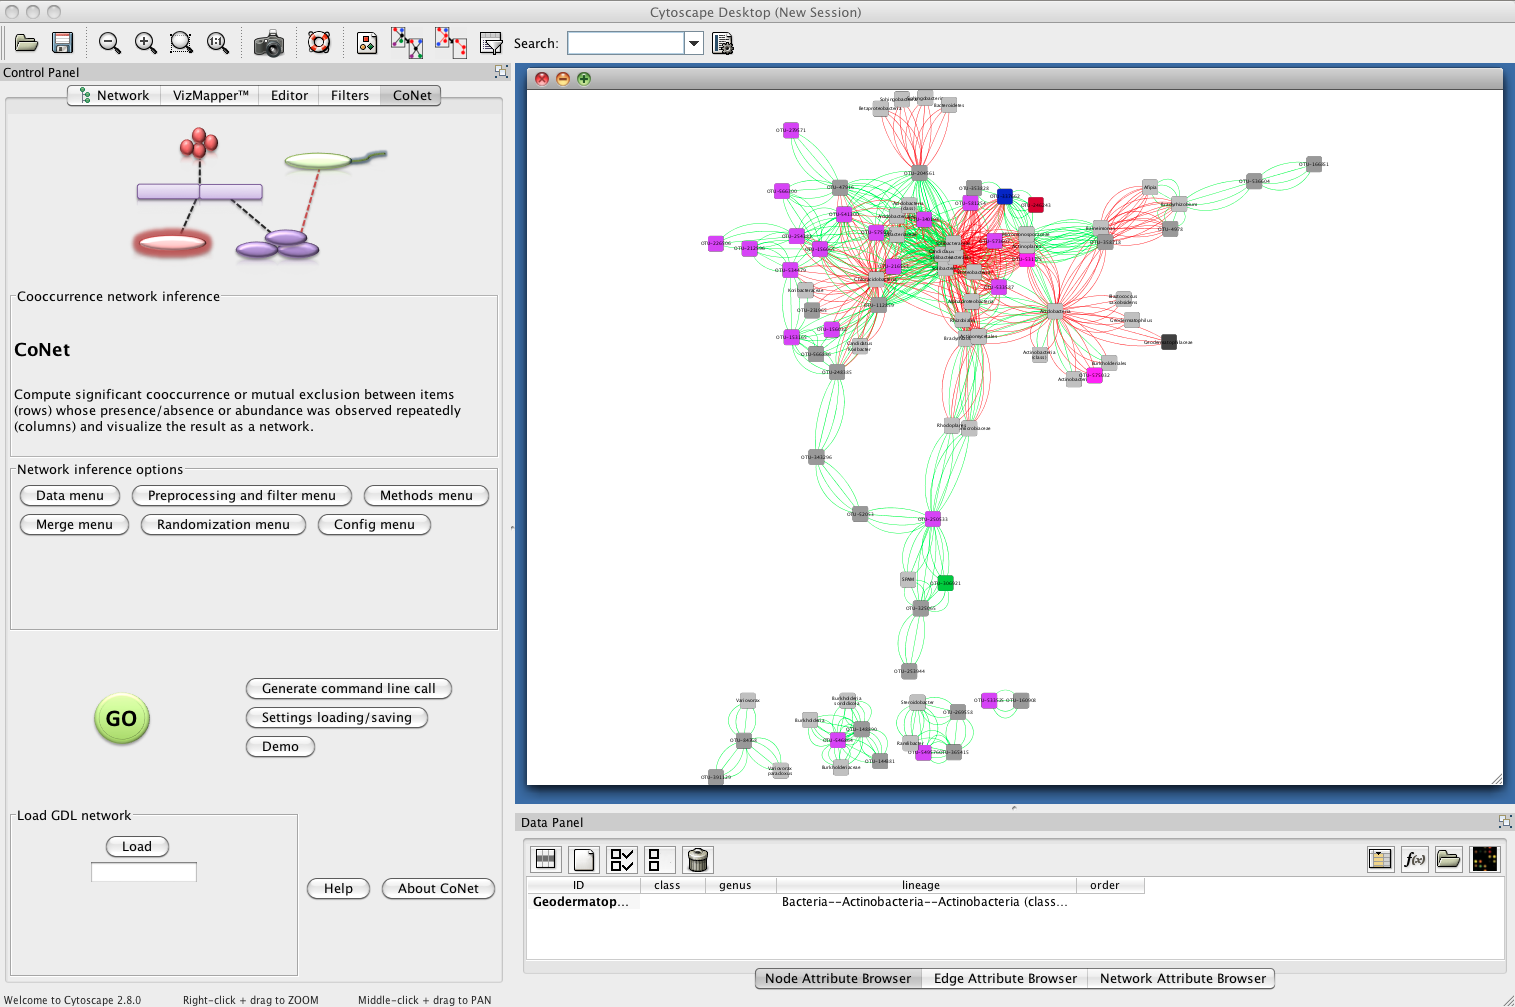Check all attributes in Data Panel

622,860
